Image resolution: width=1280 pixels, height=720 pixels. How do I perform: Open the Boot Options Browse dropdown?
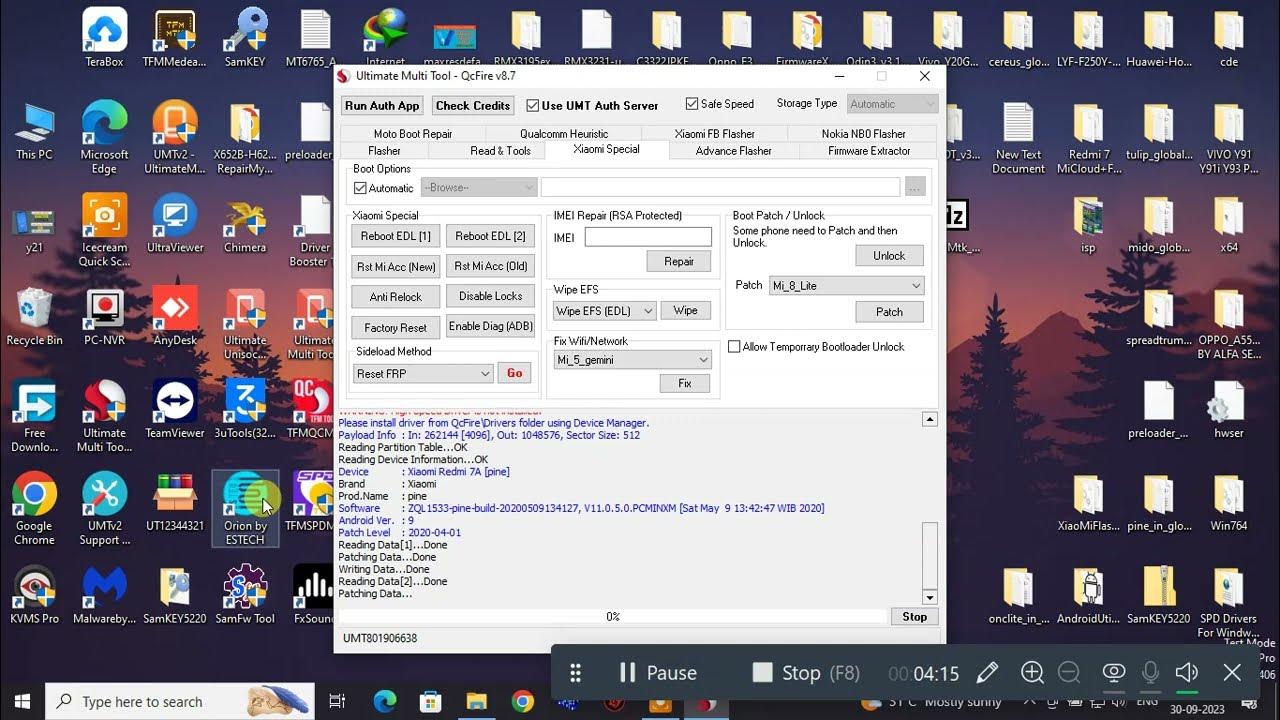(479, 187)
